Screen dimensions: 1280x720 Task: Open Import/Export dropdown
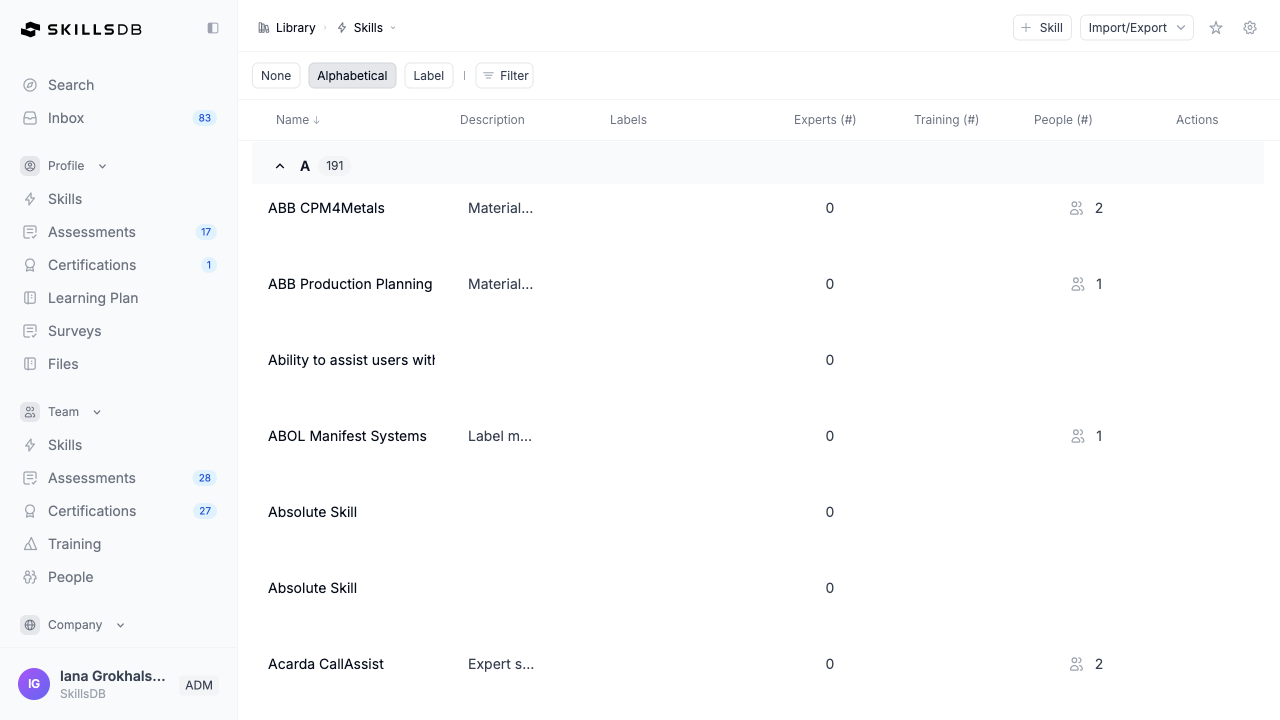coord(1136,28)
